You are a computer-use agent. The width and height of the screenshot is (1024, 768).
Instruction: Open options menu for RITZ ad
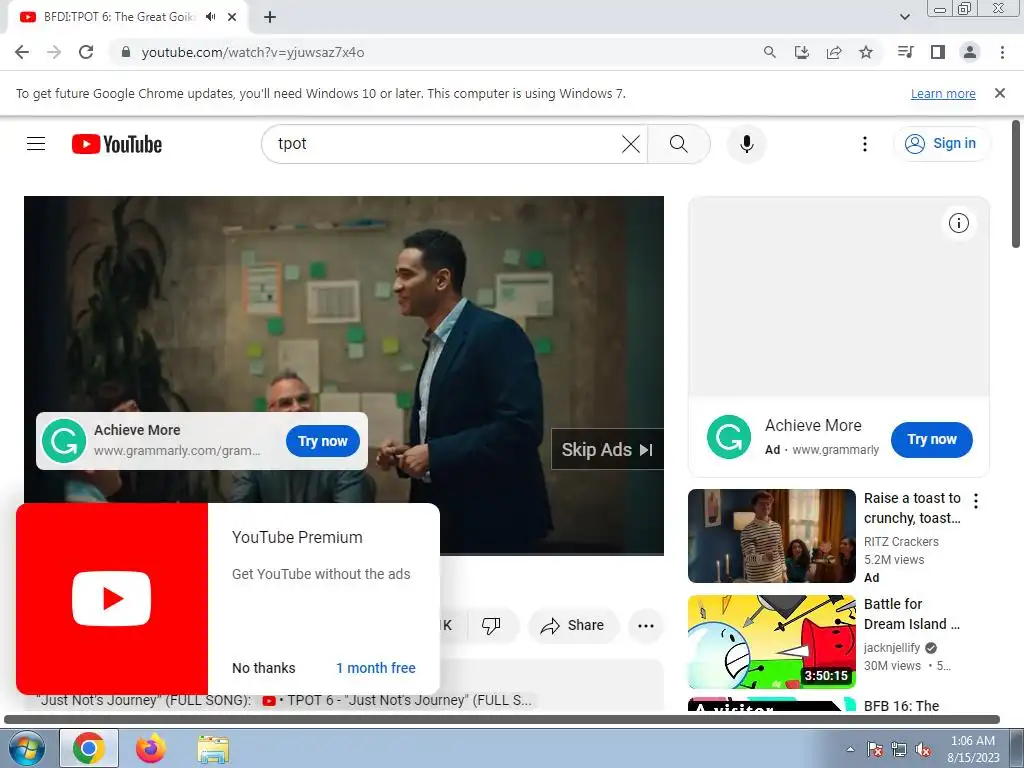[976, 501]
